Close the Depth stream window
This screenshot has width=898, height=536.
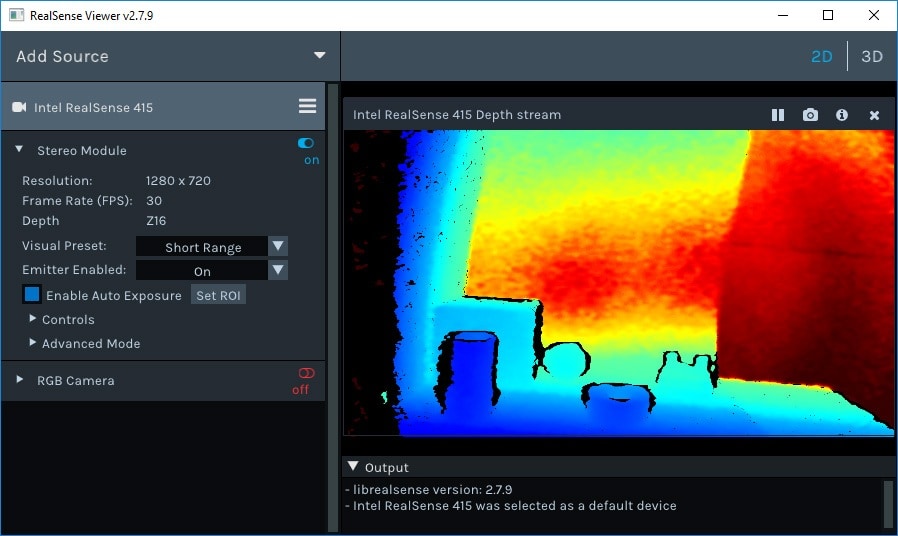(x=874, y=115)
